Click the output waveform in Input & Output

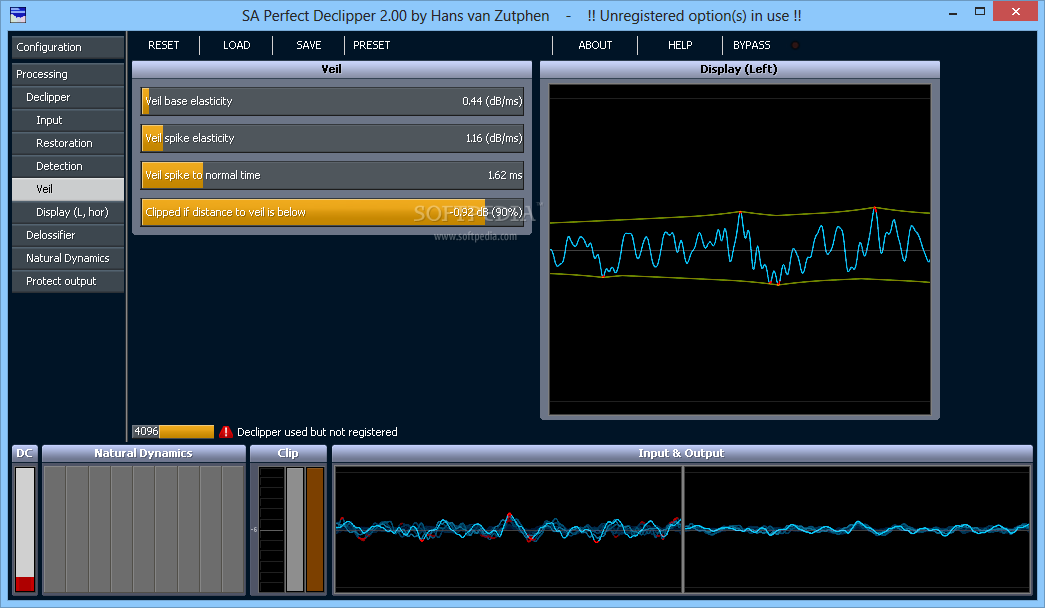coord(857,529)
